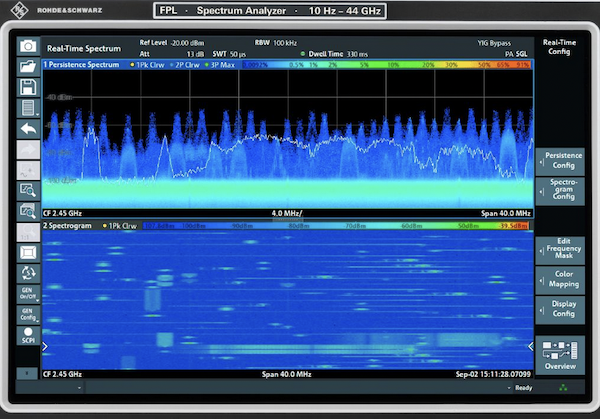Open file using folder icon
This screenshot has height=419, width=600.
(x=28, y=67)
